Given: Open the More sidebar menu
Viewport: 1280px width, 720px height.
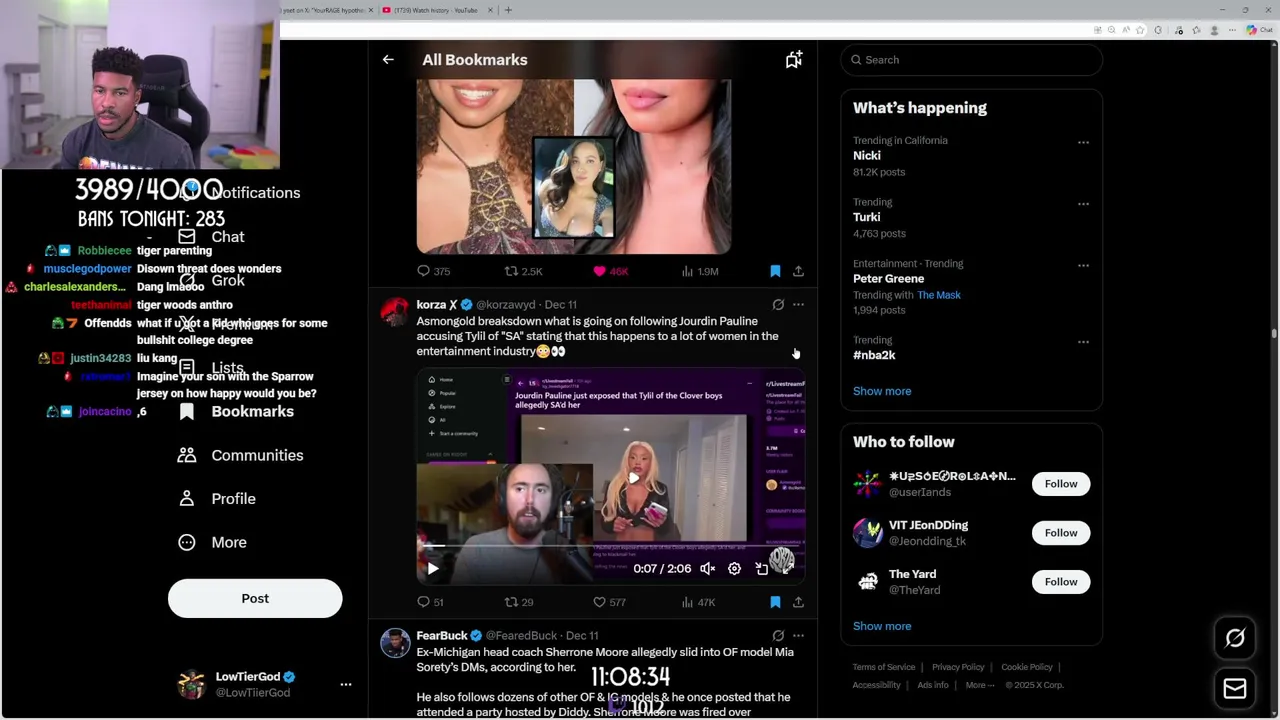Looking at the screenshot, I should [x=212, y=542].
